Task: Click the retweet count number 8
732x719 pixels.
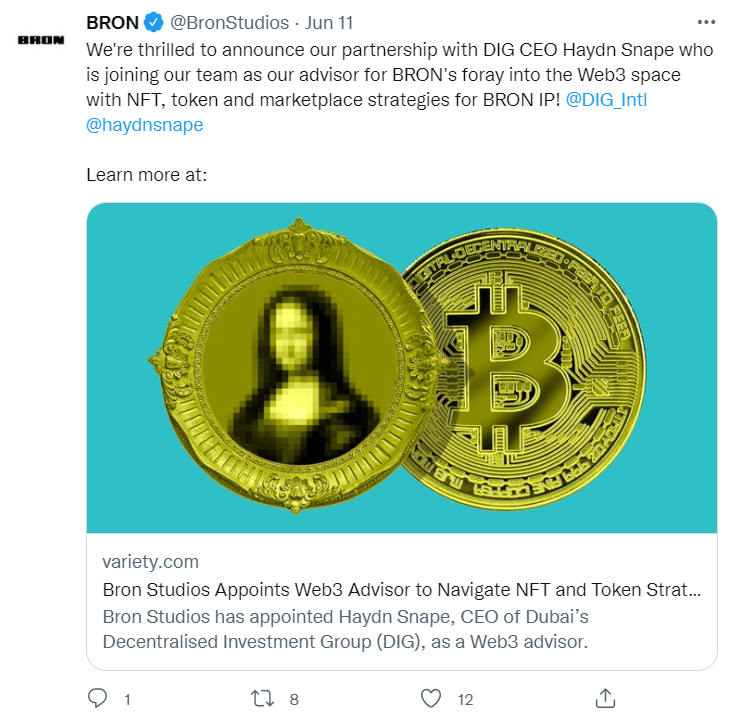Action: point(294,699)
